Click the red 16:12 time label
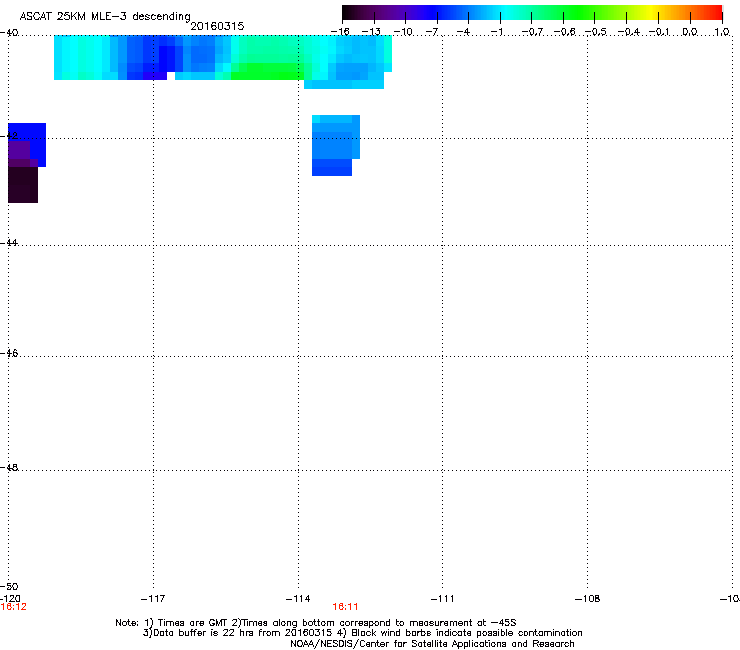The width and height of the screenshot is (740, 650). [x=14, y=607]
